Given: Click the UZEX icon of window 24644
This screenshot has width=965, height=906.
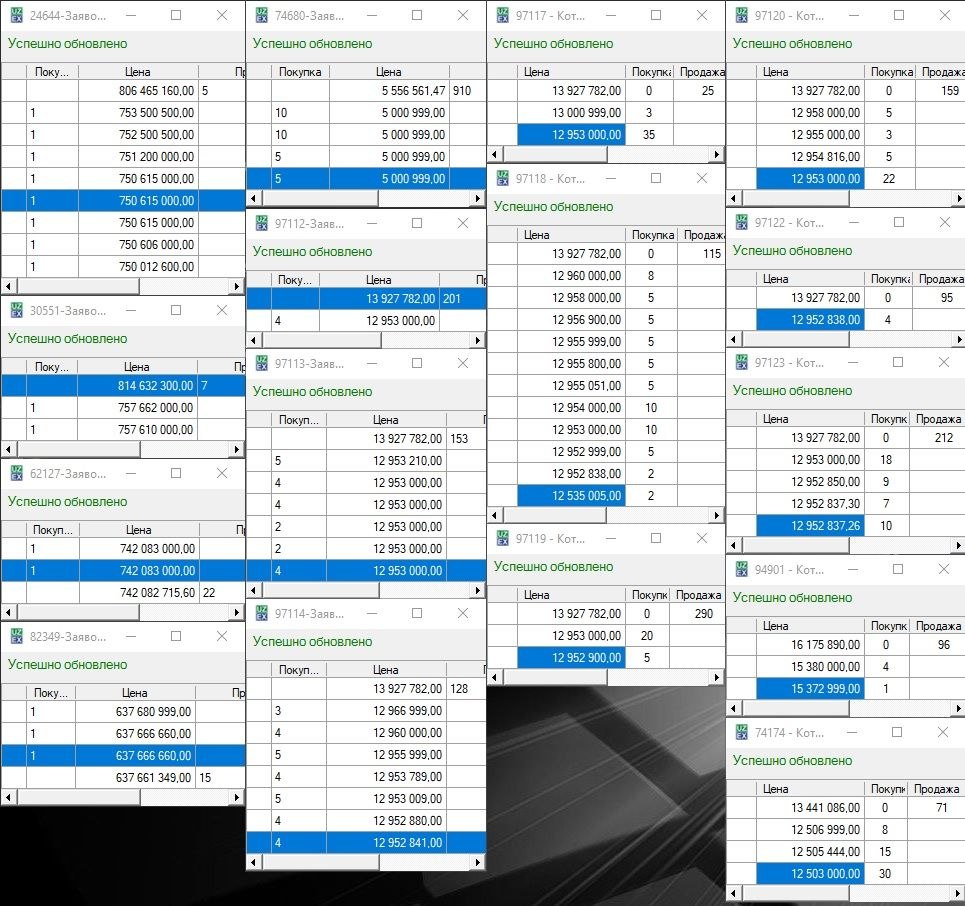Looking at the screenshot, I should pyautogui.click(x=16, y=15).
